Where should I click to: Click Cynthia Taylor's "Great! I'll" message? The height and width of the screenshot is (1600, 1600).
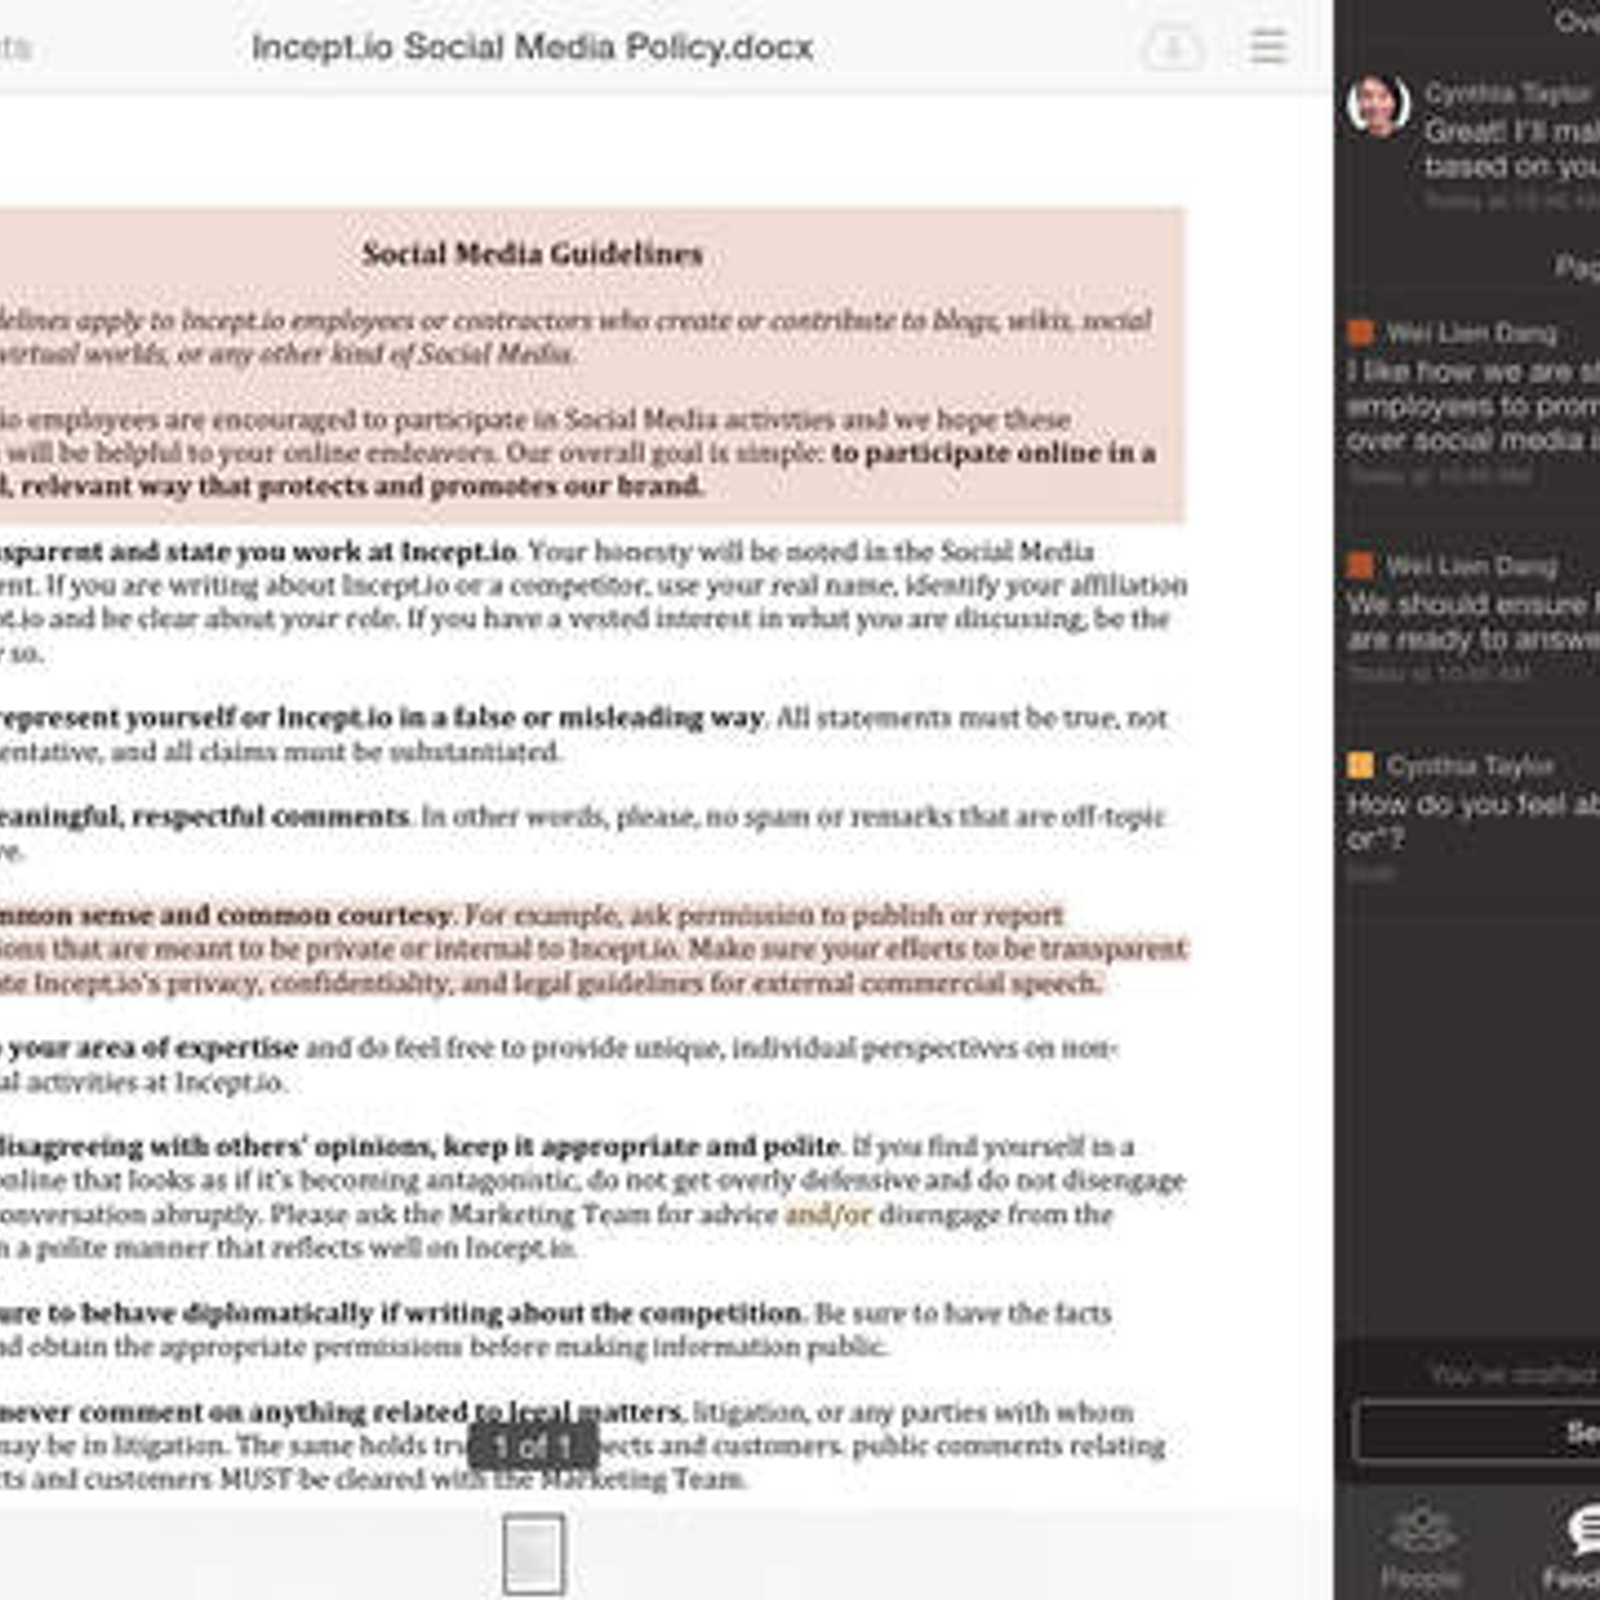pos(1512,148)
